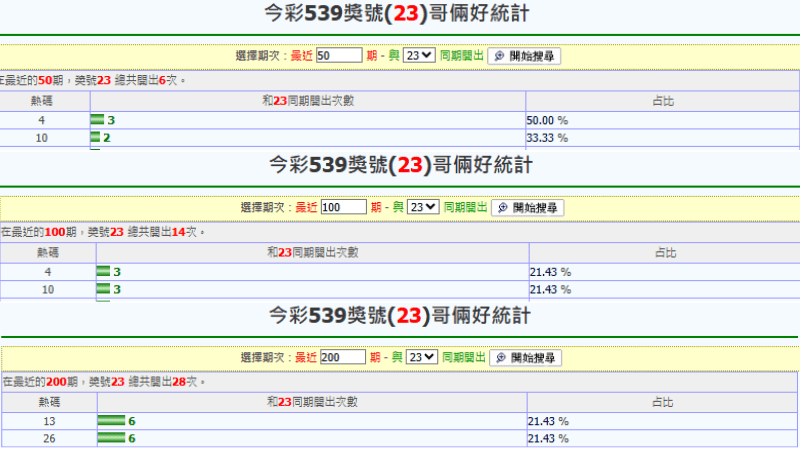Click the 21.43 % cell for hot number 26
Screen dimensions: 800x450
pos(662,438)
